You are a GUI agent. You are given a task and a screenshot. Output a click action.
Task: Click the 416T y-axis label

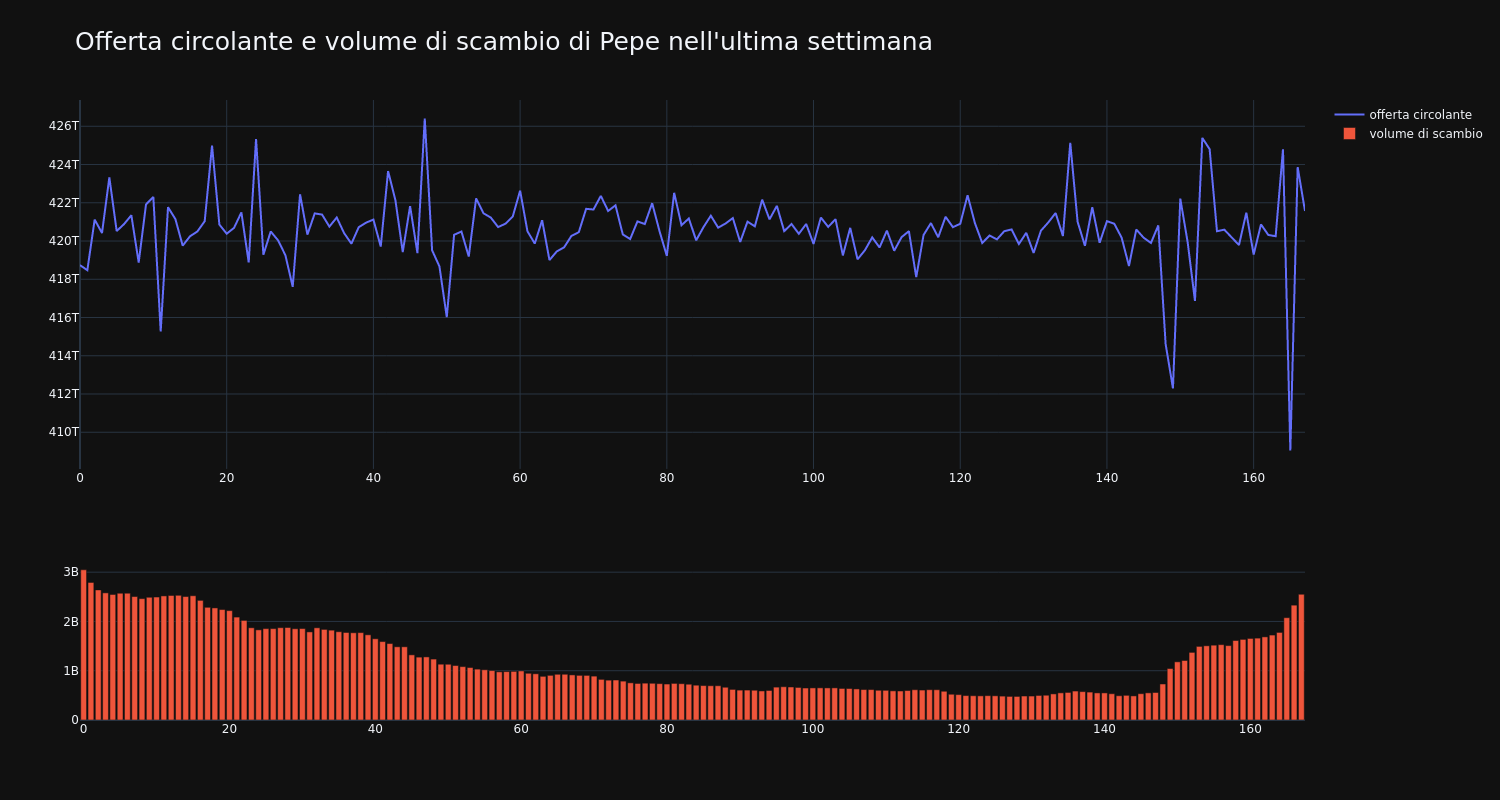click(x=63, y=317)
